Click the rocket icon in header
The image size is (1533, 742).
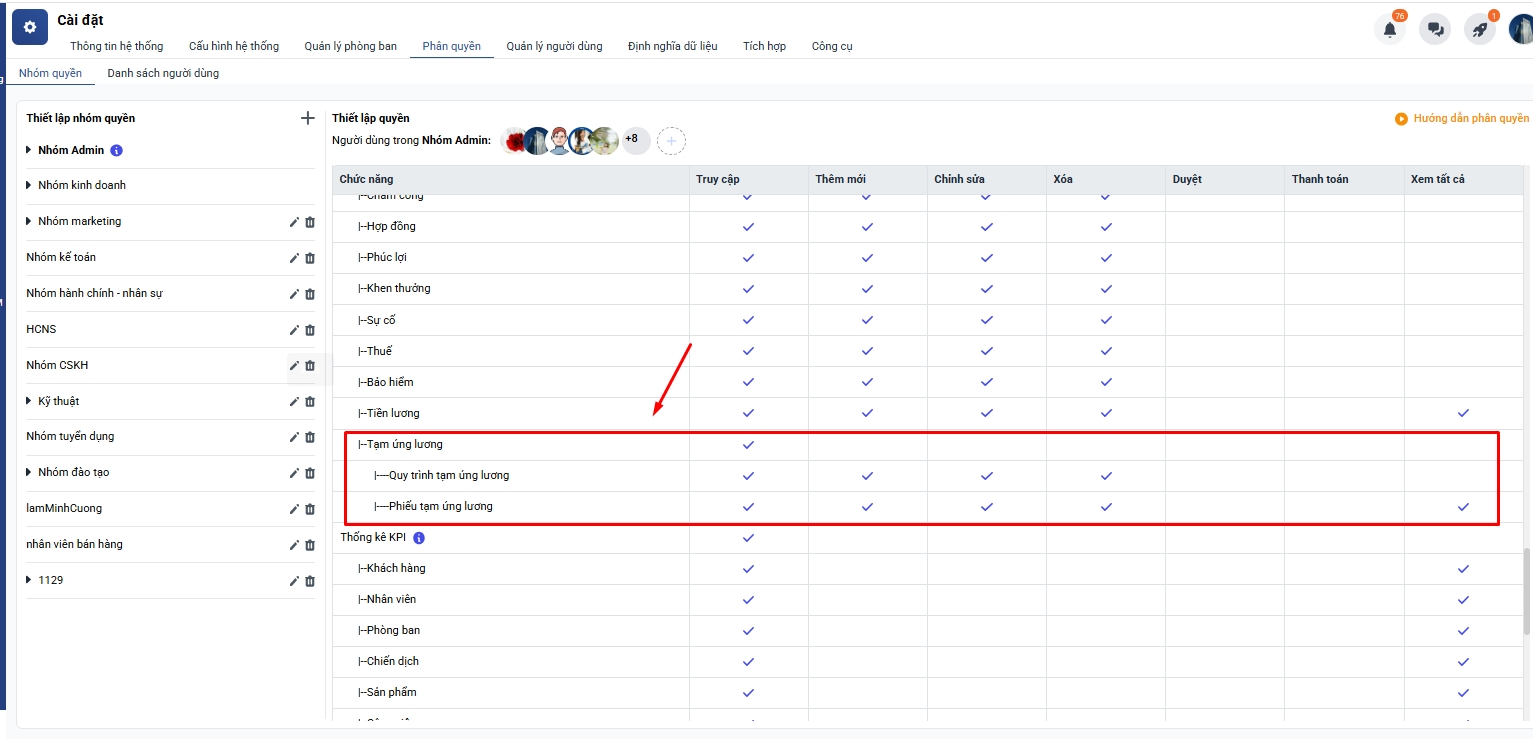point(1480,29)
